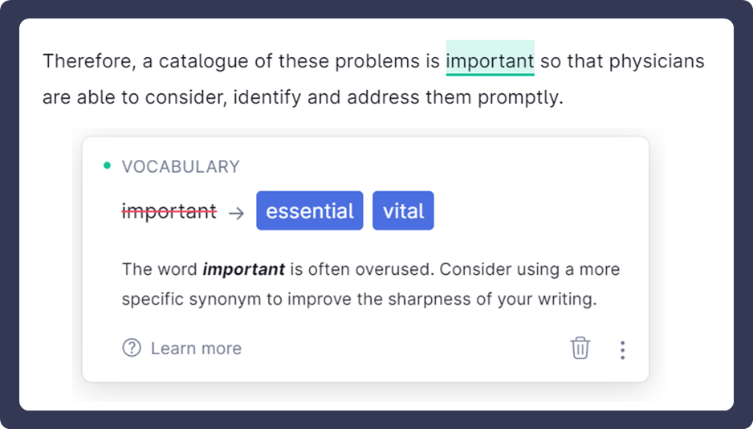753x429 pixels.
Task: Click the word "sharpness" in the explanation
Action: (440, 299)
